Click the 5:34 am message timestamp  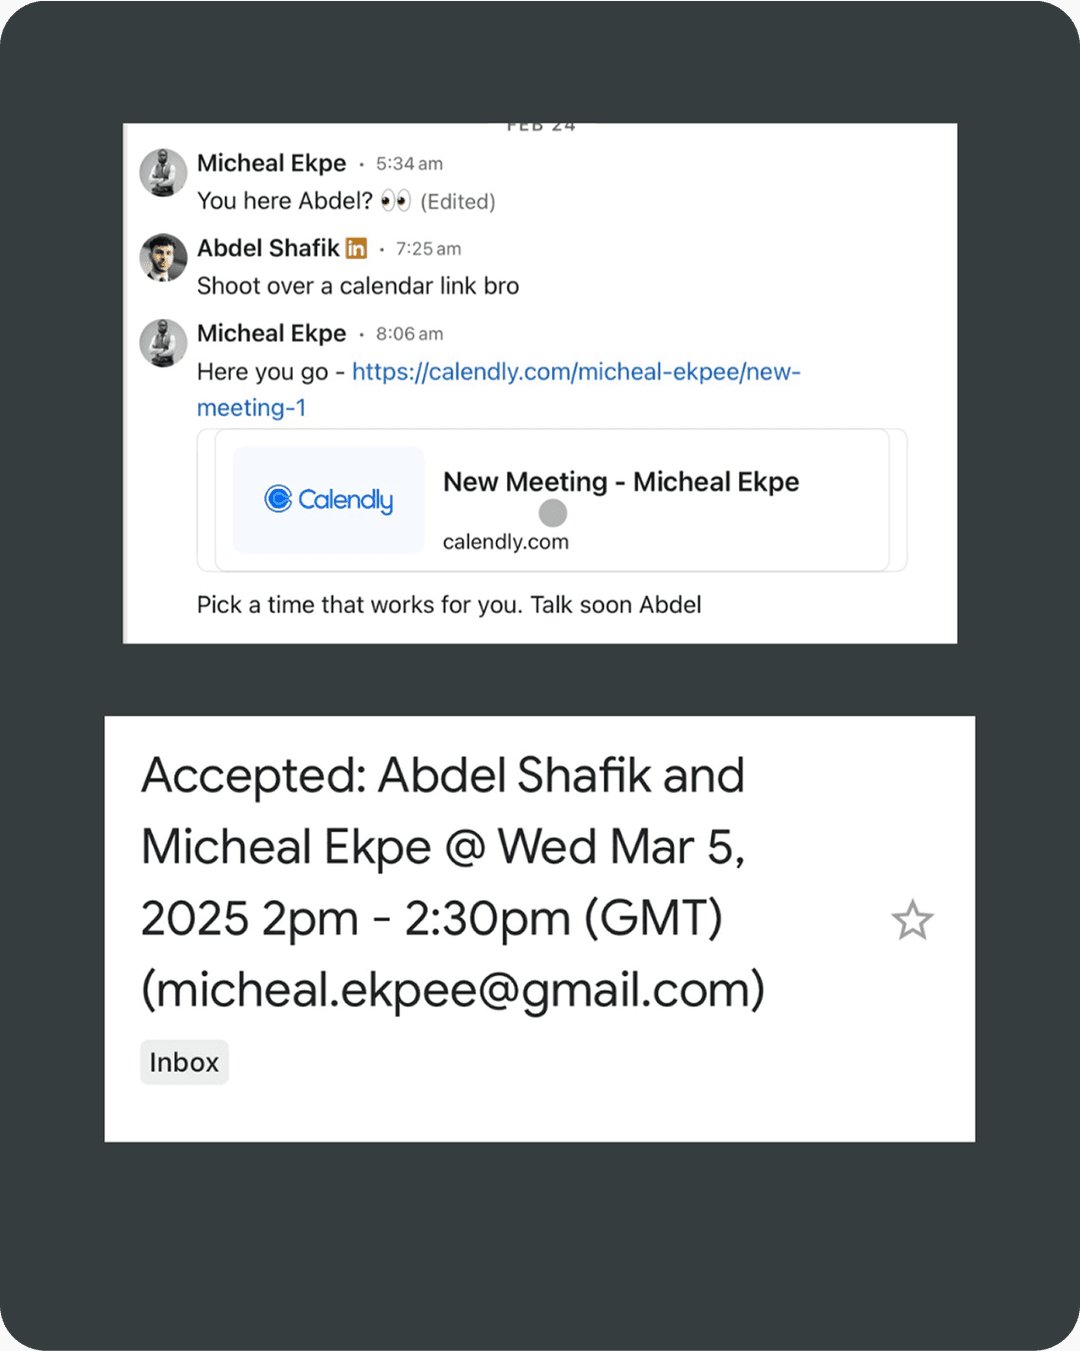click(409, 164)
